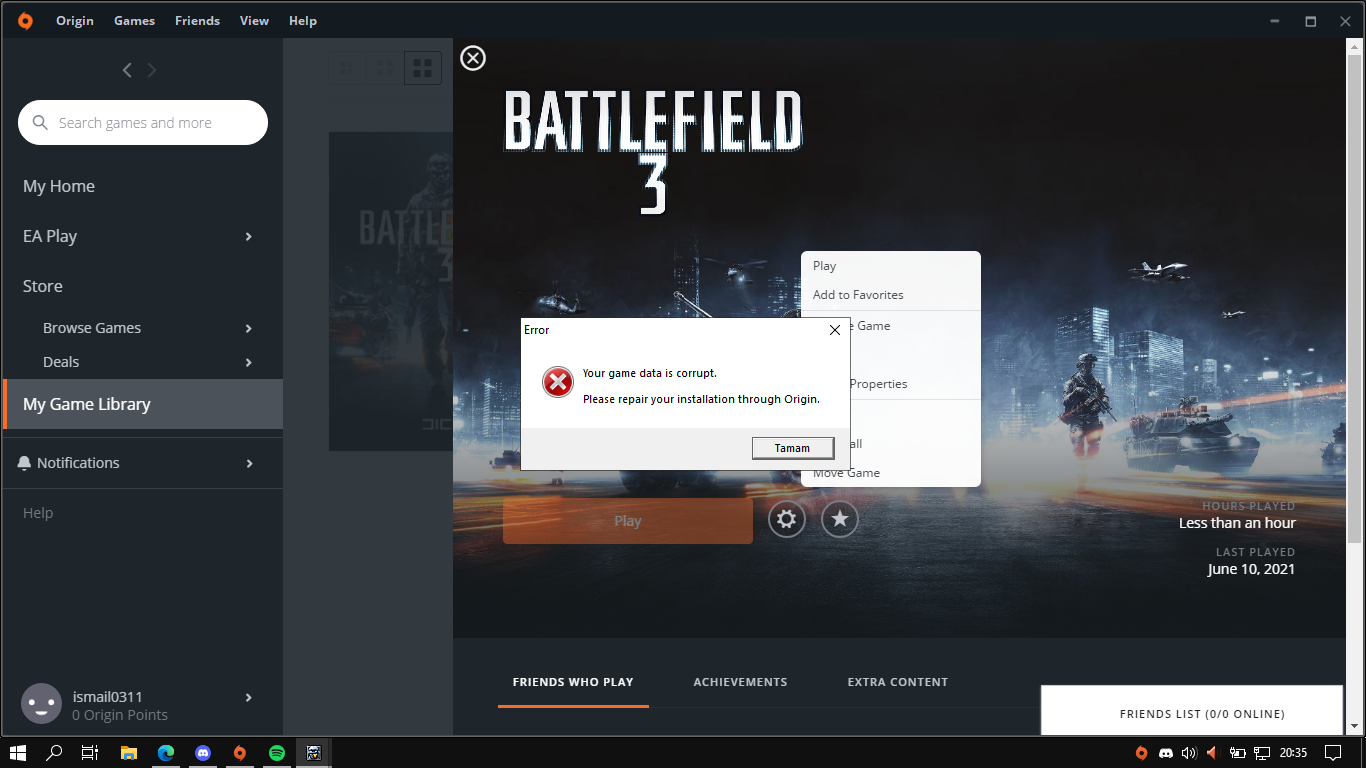Open the gear settings menu beside Play

tap(787, 519)
